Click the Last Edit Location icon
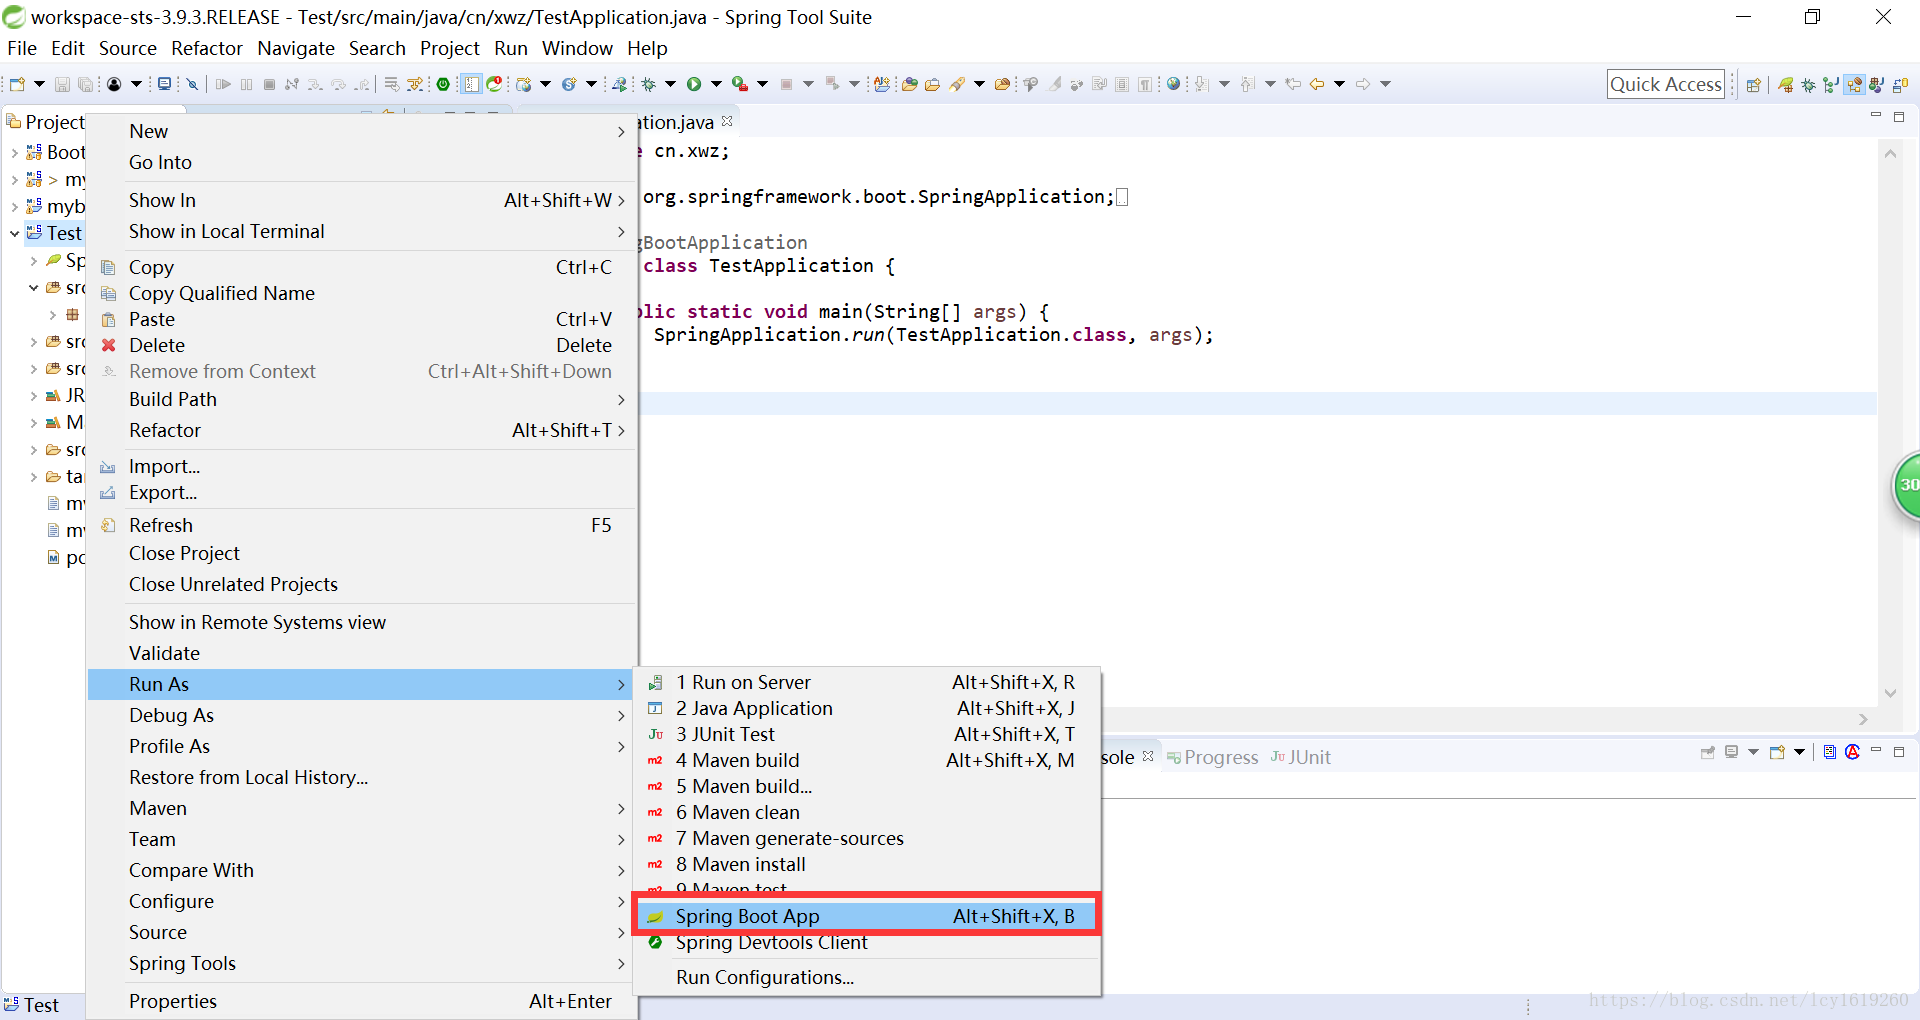This screenshot has height=1020, width=1920. (x=1292, y=84)
